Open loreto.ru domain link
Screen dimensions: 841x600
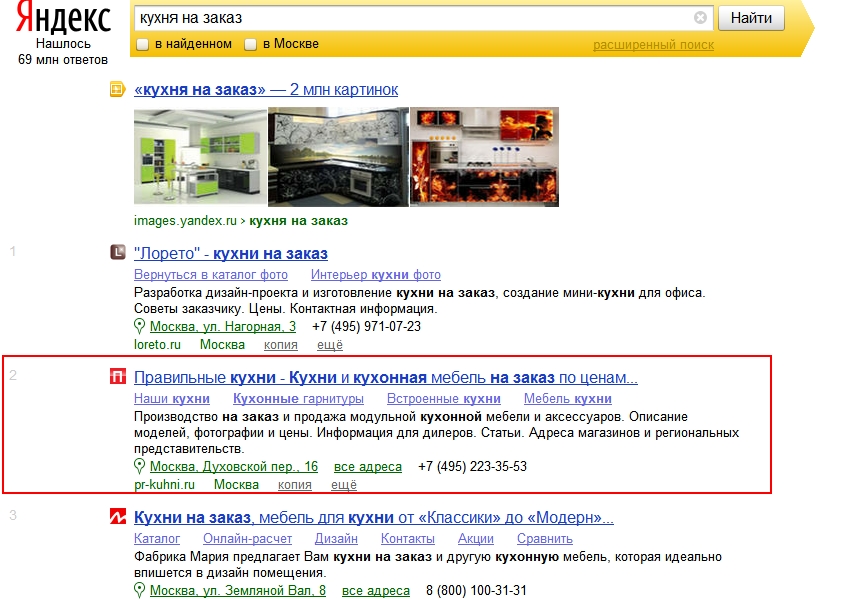(x=157, y=345)
